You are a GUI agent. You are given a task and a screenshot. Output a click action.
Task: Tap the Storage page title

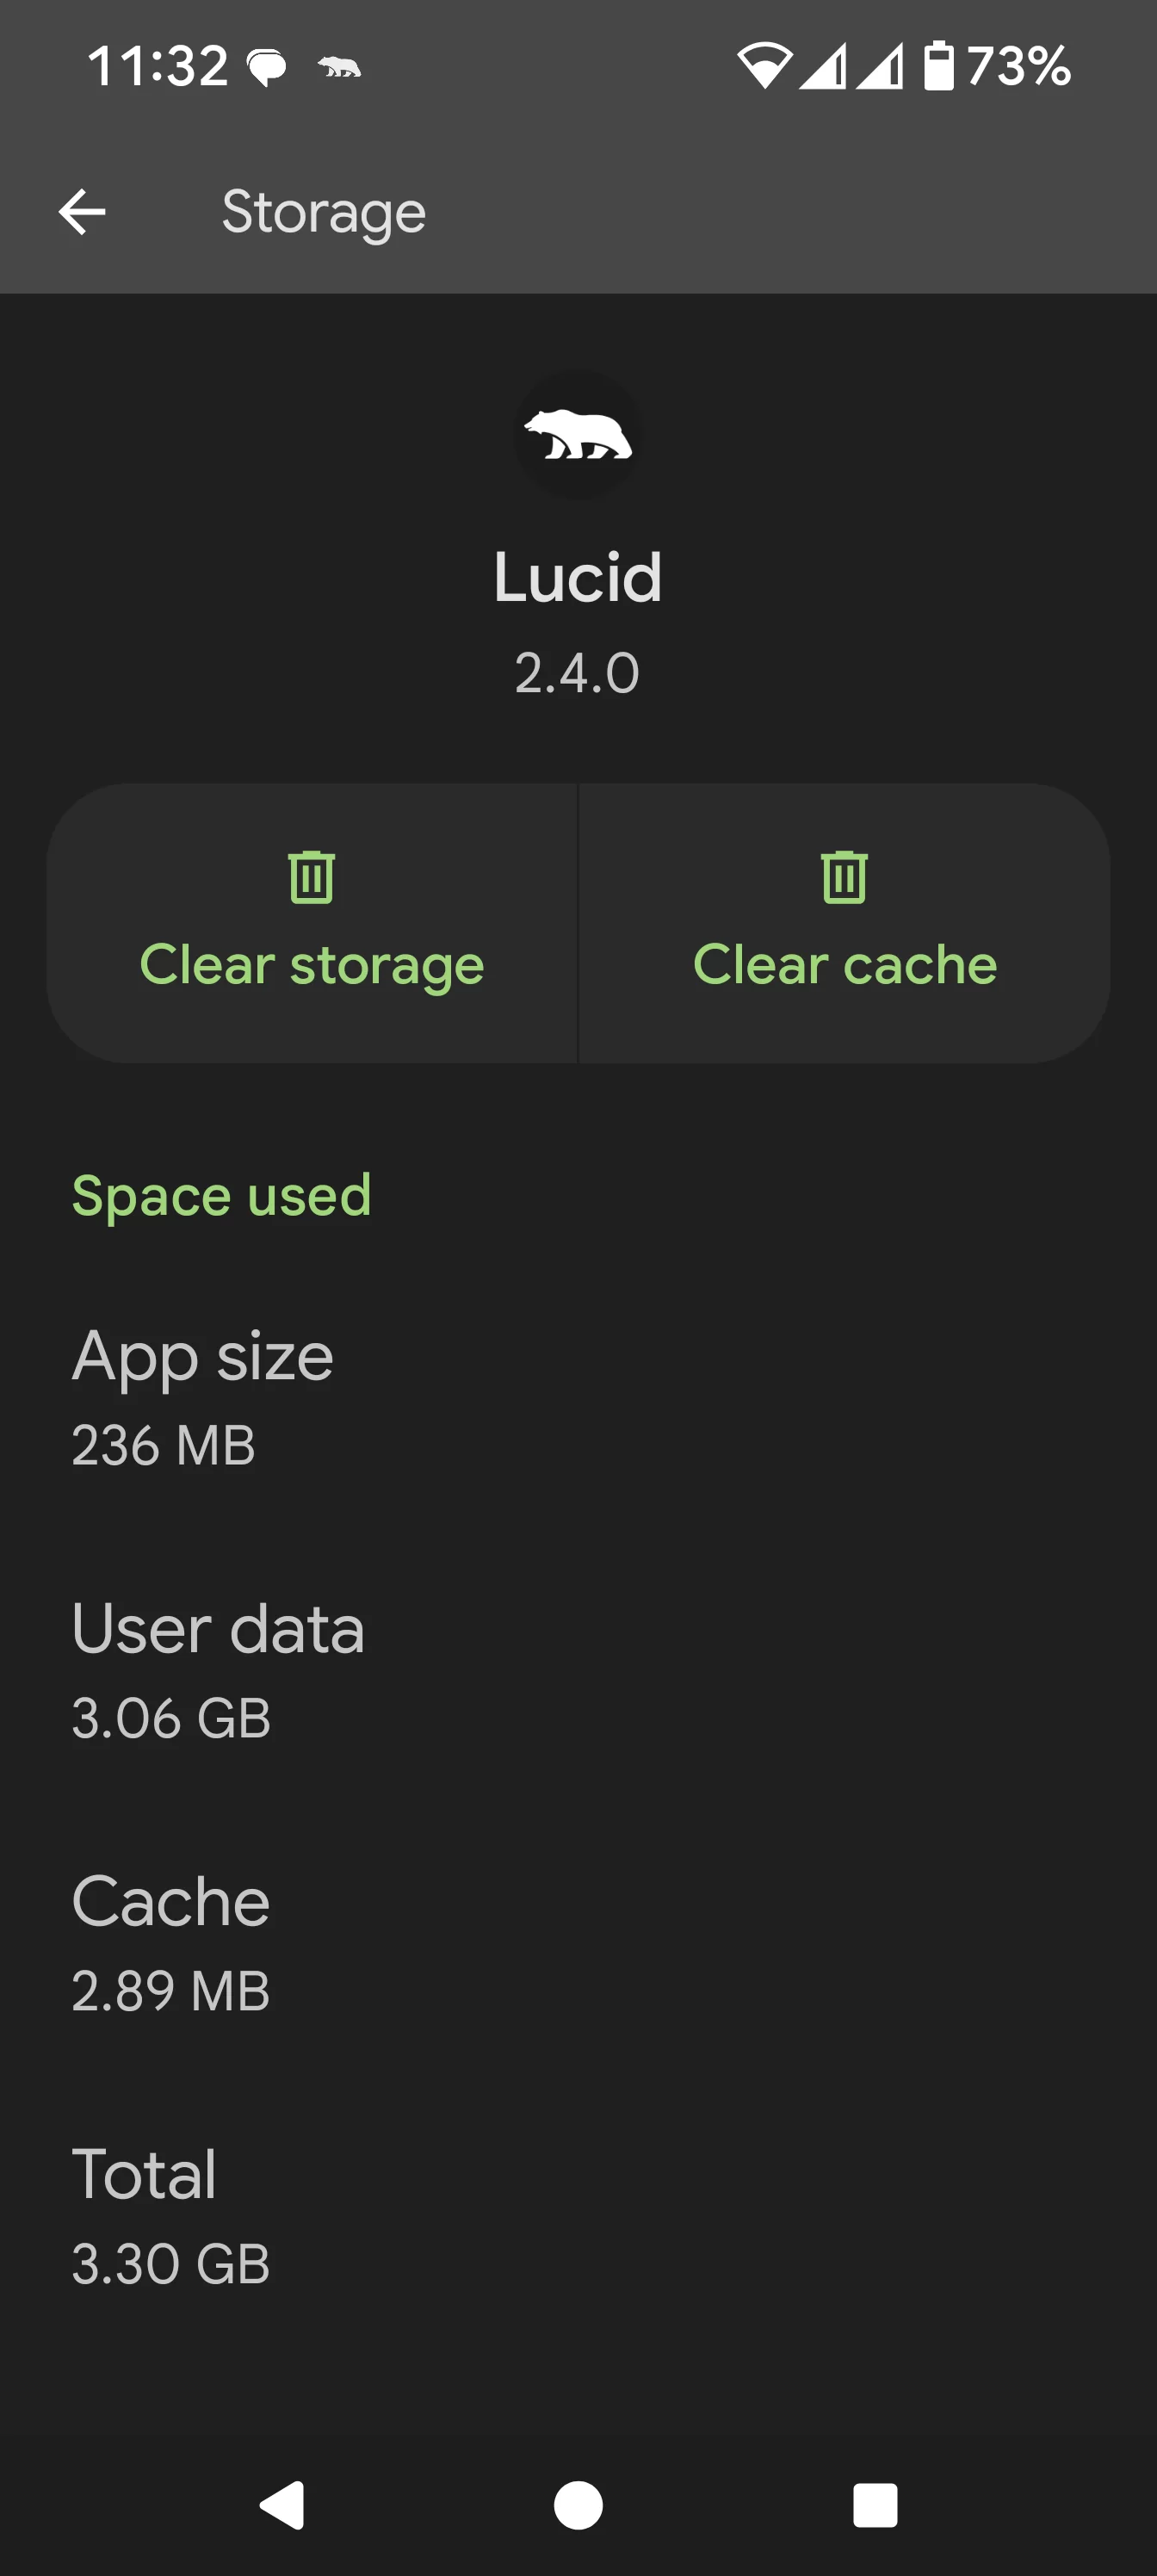(324, 213)
